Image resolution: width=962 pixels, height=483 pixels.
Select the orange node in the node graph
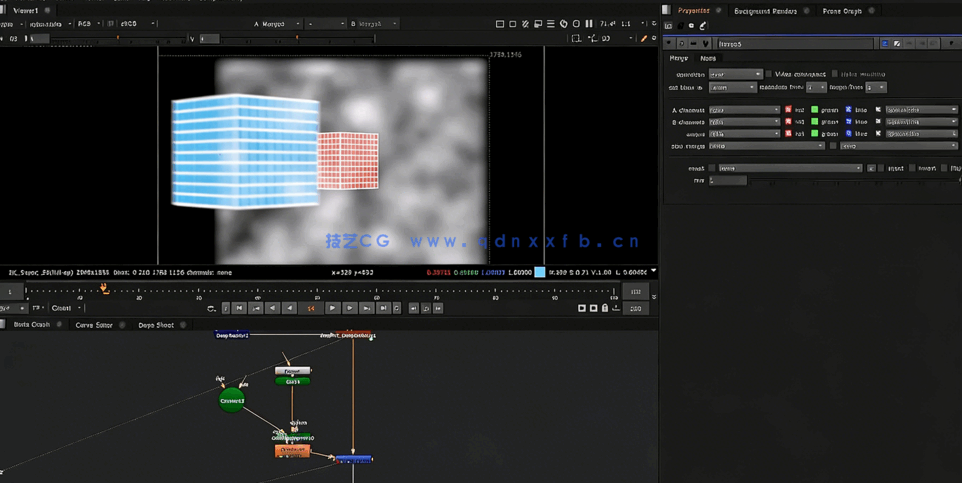(x=292, y=451)
